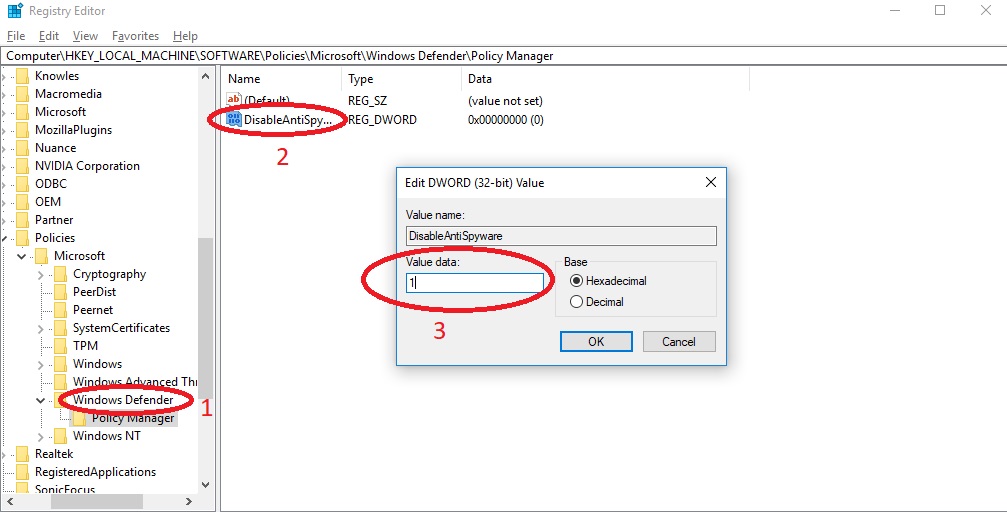Select the Cryptography folder icon

60,274
